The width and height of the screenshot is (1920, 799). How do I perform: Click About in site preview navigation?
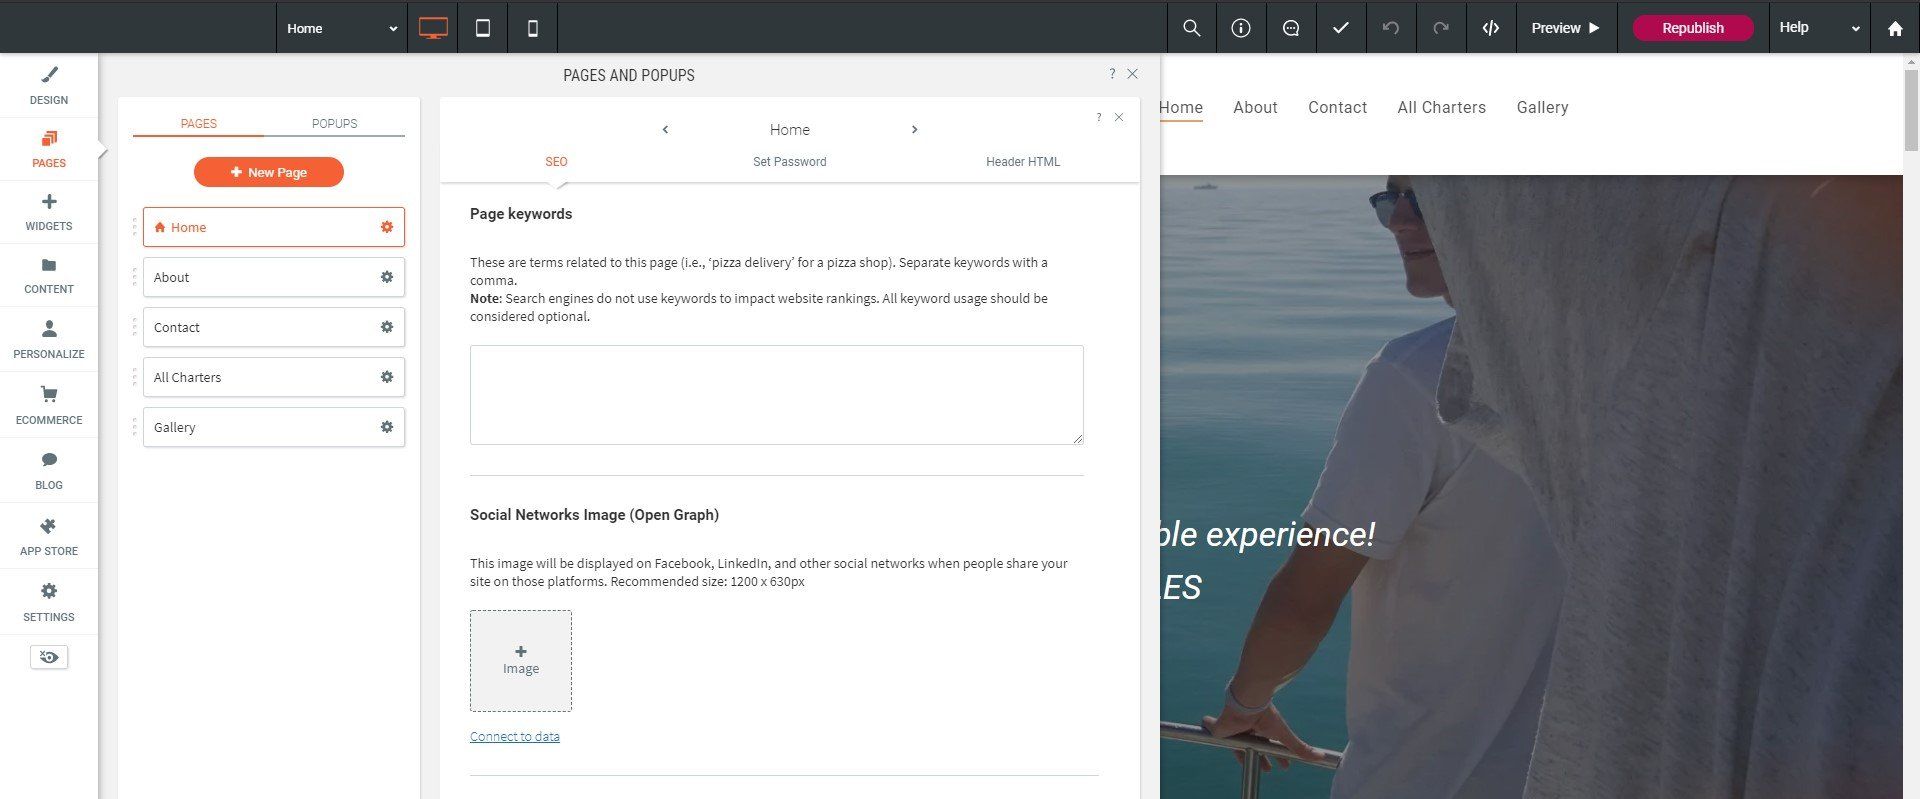[1255, 108]
